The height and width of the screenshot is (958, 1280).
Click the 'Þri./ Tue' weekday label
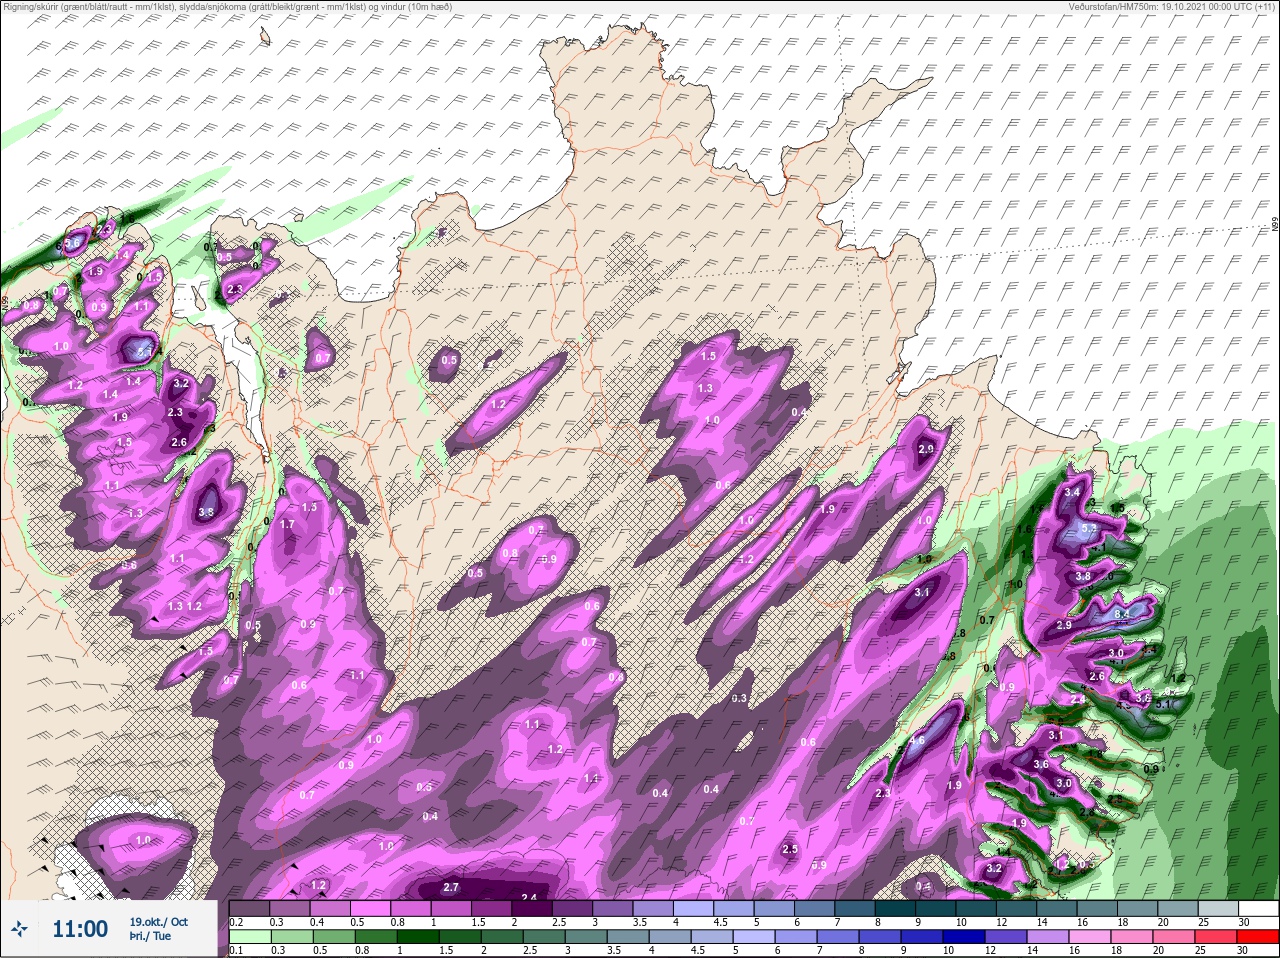pos(150,937)
